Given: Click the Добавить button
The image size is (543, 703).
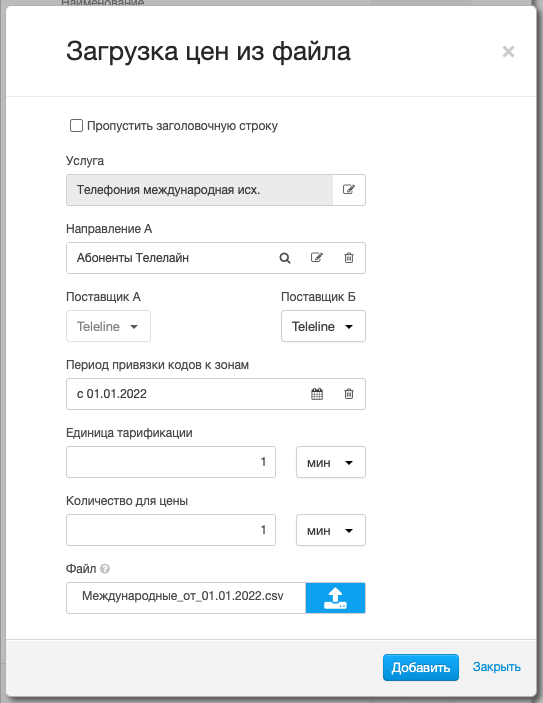Looking at the screenshot, I should tap(421, 668).
